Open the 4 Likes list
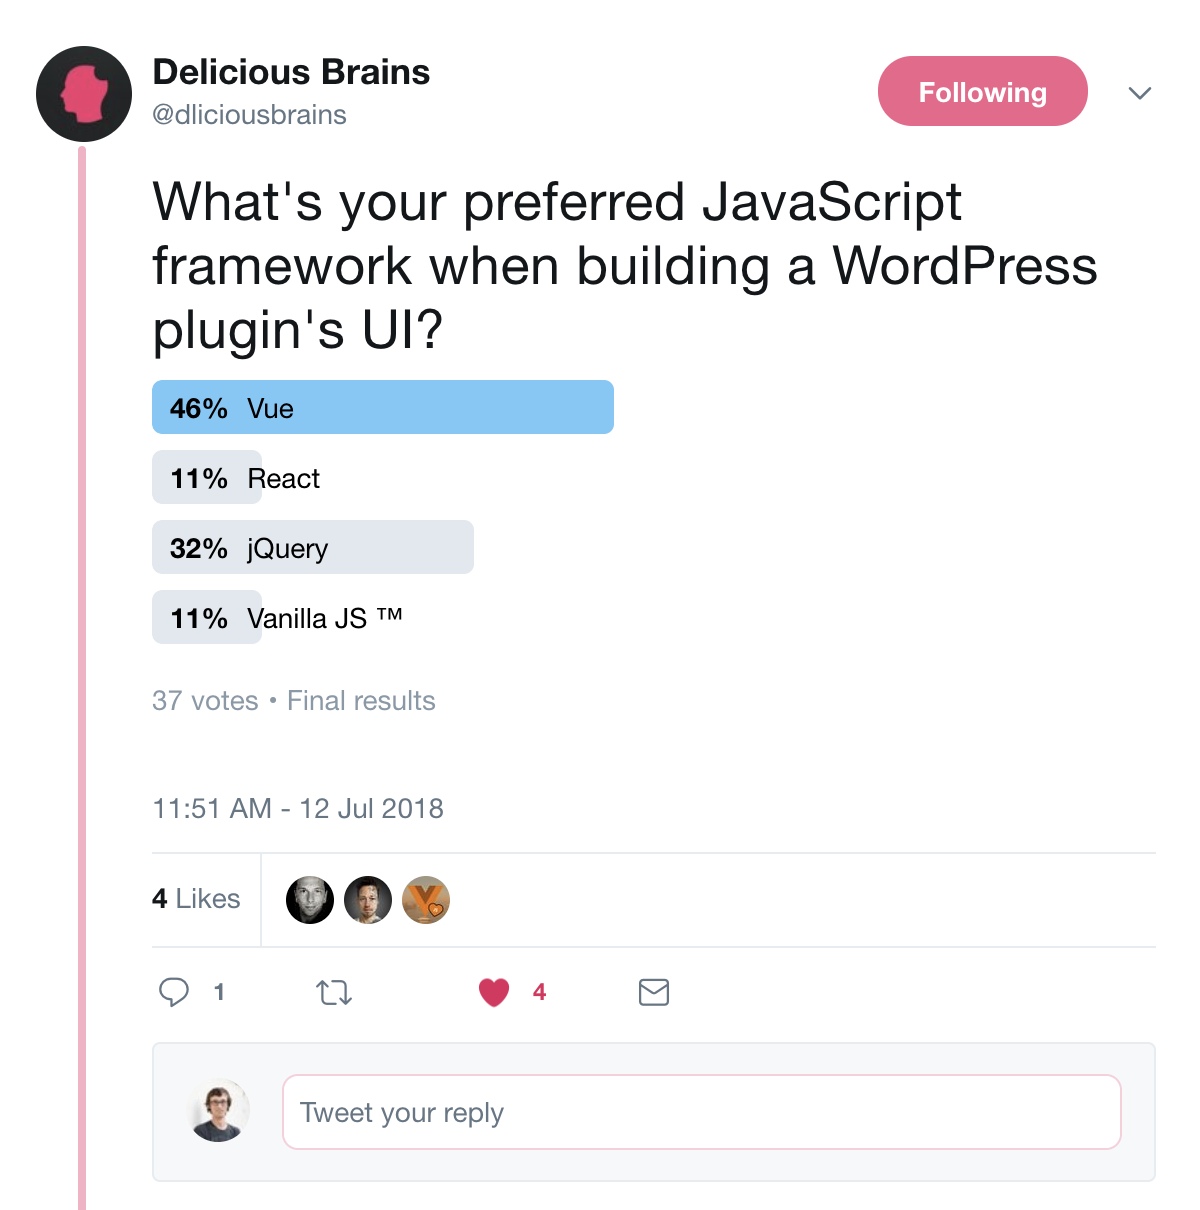The image size is (1200, 1210). (x=196, y=899)
